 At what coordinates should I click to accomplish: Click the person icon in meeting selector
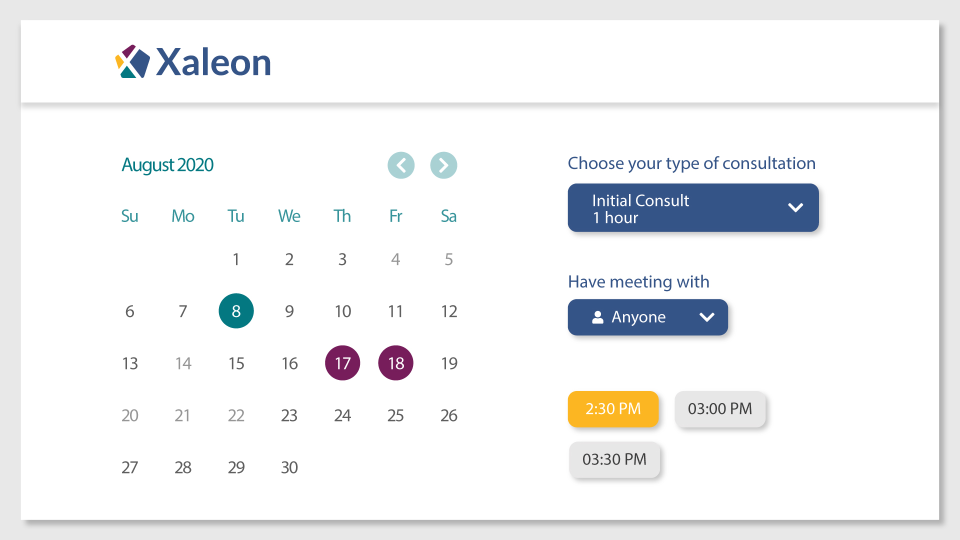tap(598, 317)
